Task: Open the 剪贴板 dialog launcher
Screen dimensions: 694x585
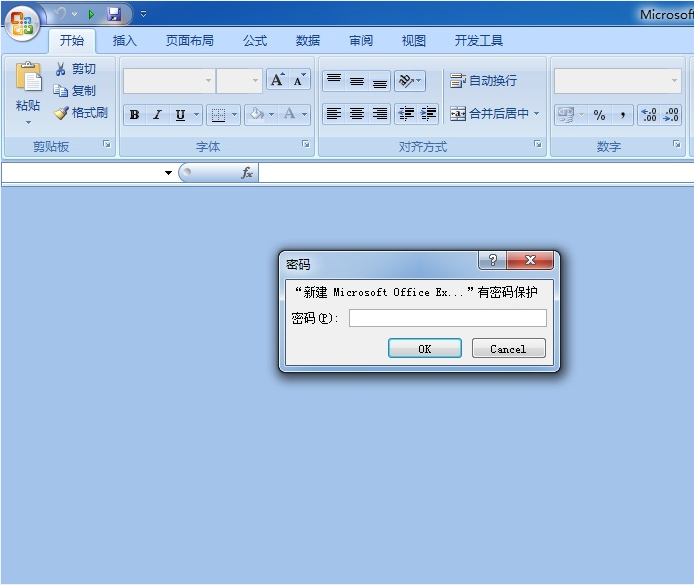Action: click(x=107, y=144)
